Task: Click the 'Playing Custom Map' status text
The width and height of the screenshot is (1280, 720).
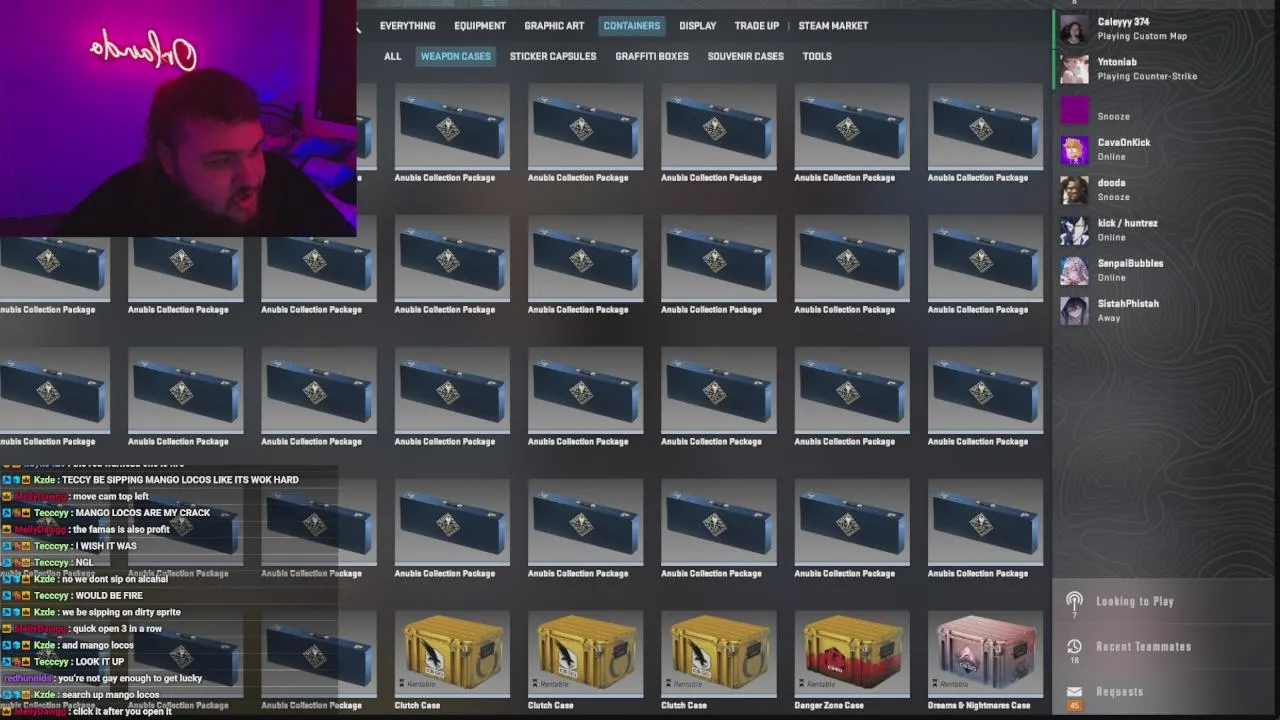Action: pyautogui.click(x=1142, y=36)
